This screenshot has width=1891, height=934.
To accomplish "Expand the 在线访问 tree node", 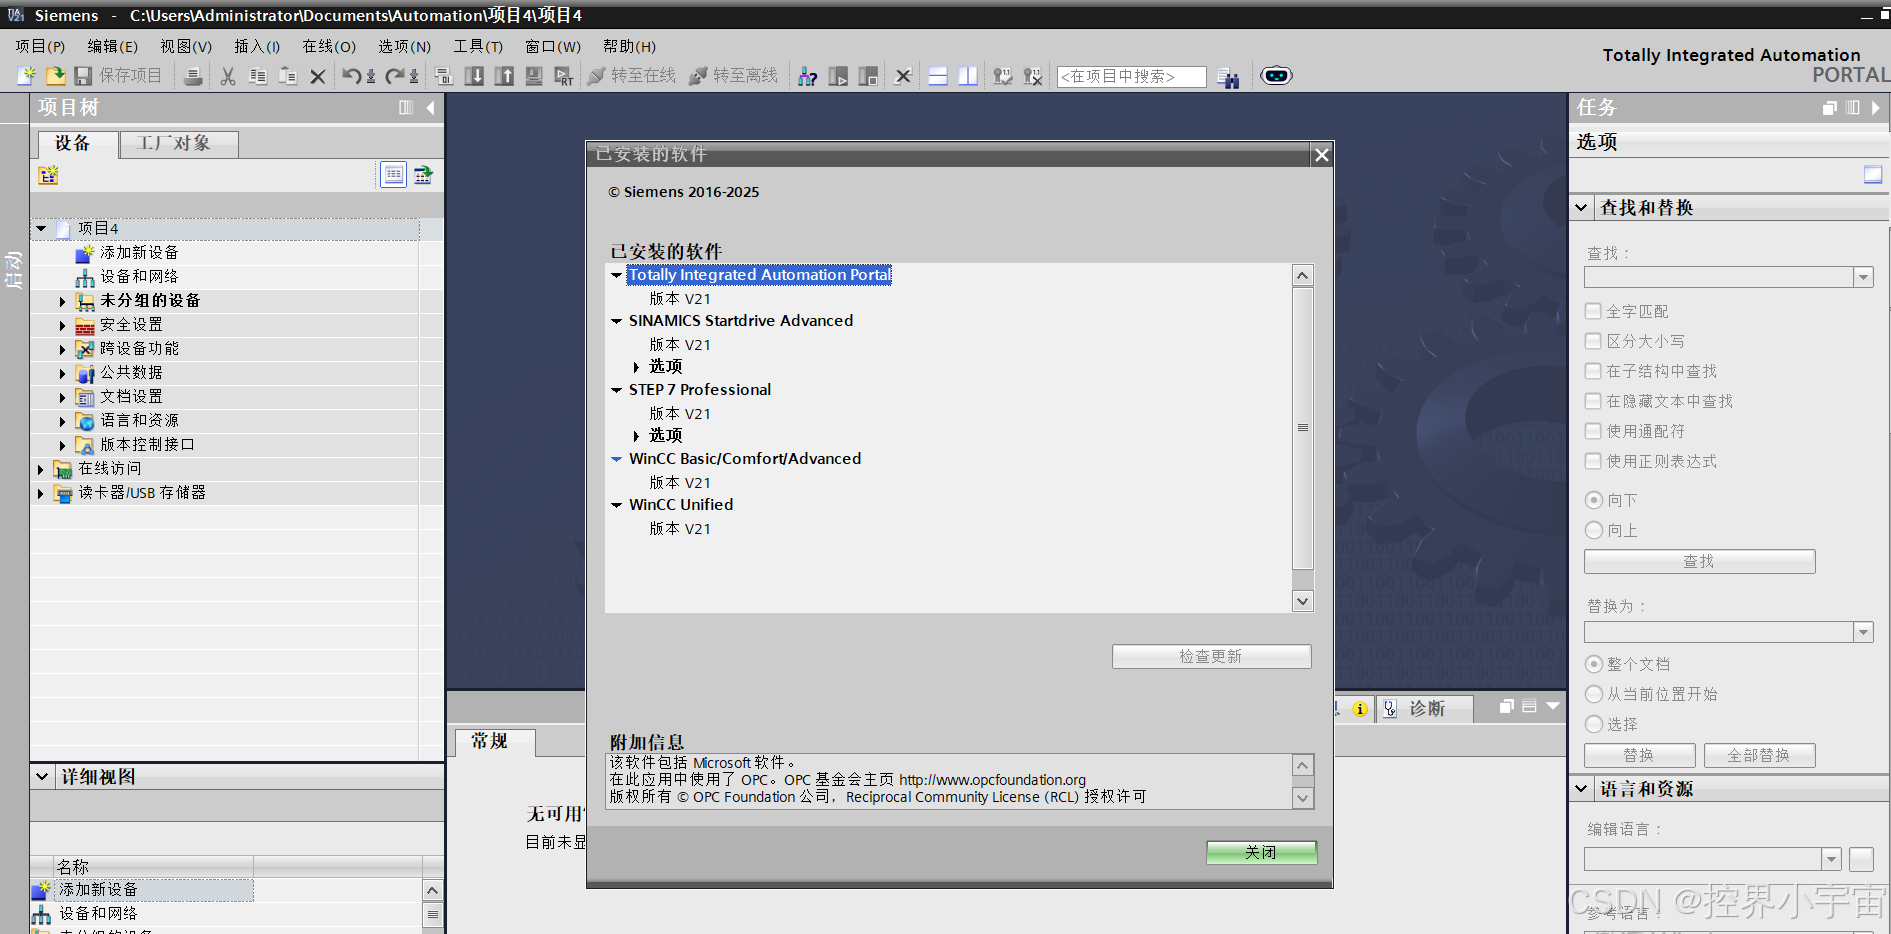I will coord(40,469).
